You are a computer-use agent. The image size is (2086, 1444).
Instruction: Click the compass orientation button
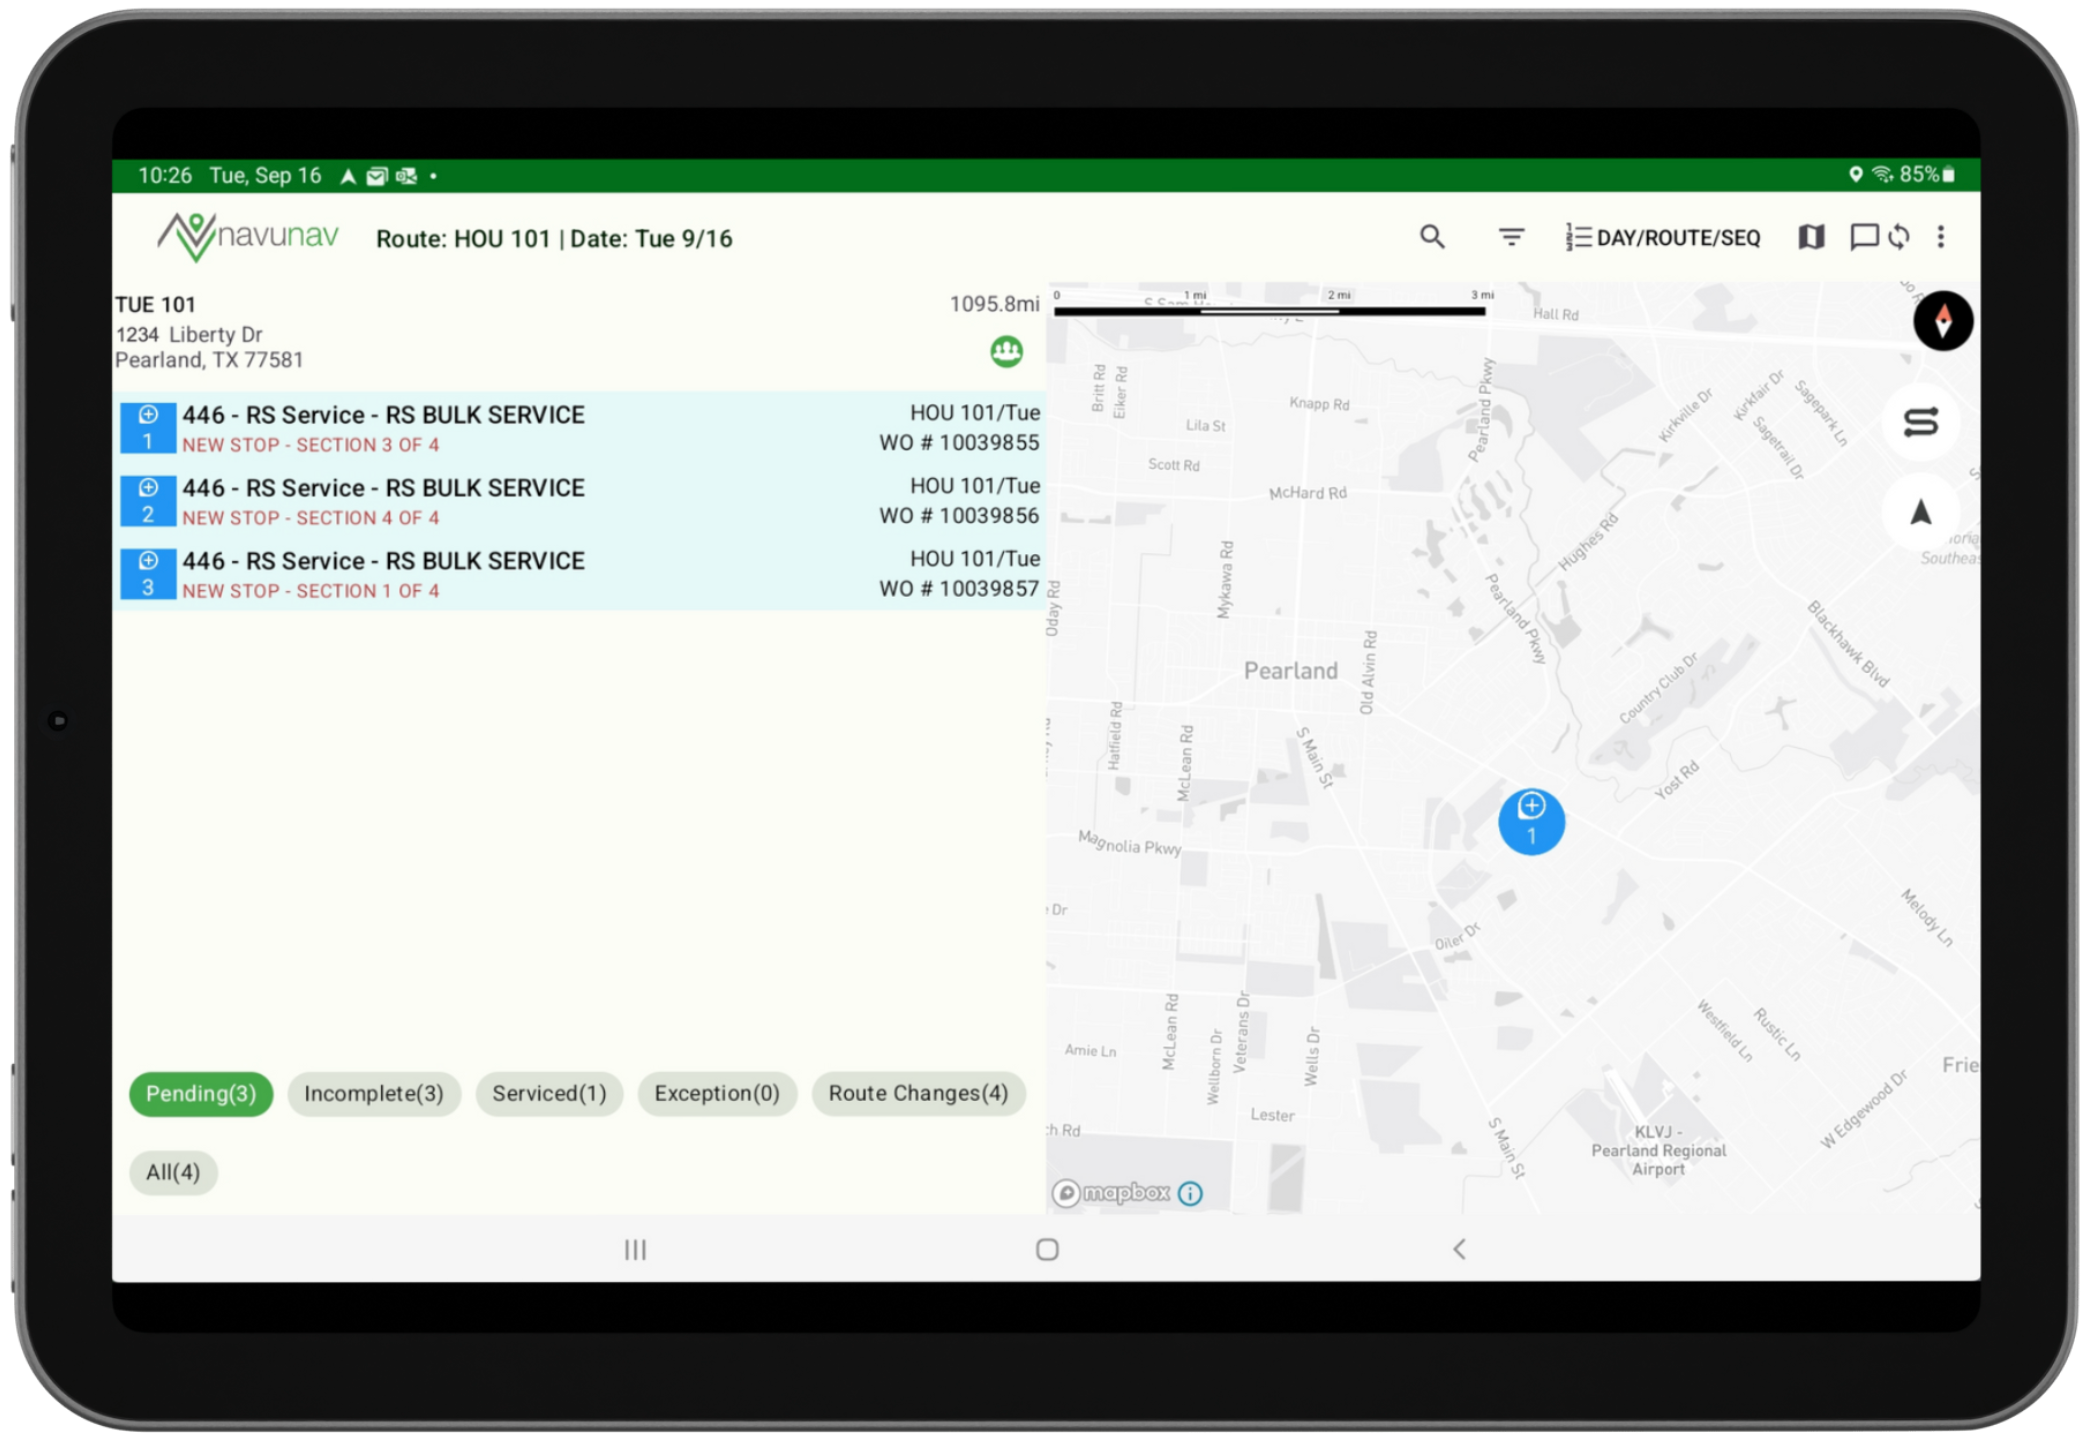1942,321
